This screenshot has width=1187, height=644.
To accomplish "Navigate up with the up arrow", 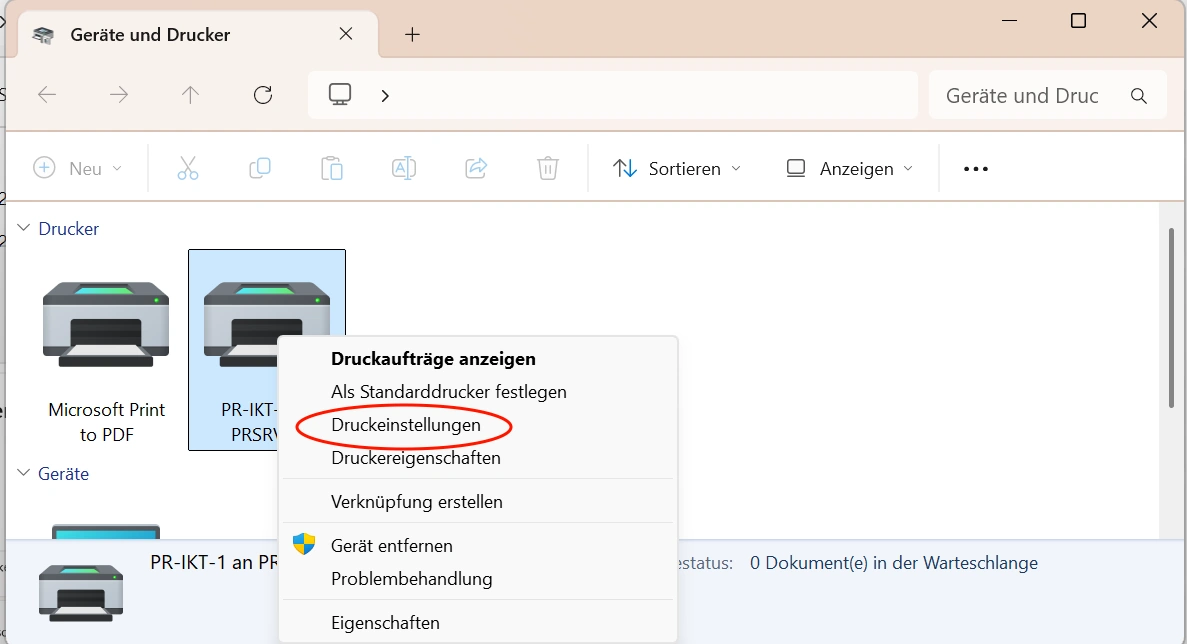I will (190, 95).
